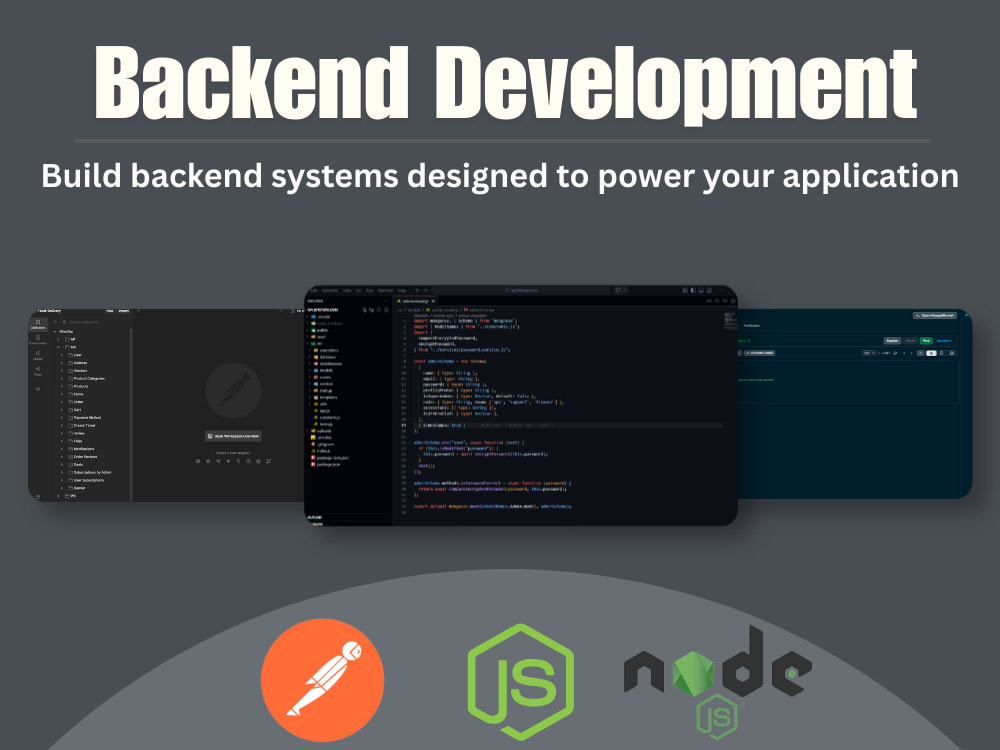1000x750 pixels.
Task: Click Options link in Compass query bar
Action: click(x=944, y=341)
